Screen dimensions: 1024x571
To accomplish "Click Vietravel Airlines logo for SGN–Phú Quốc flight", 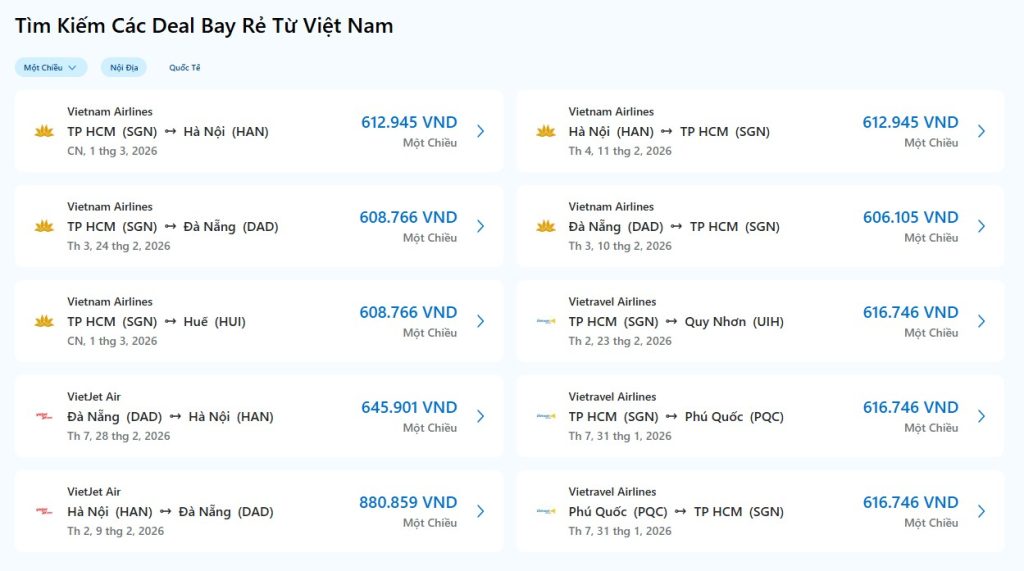I will [x=545, y=416].
